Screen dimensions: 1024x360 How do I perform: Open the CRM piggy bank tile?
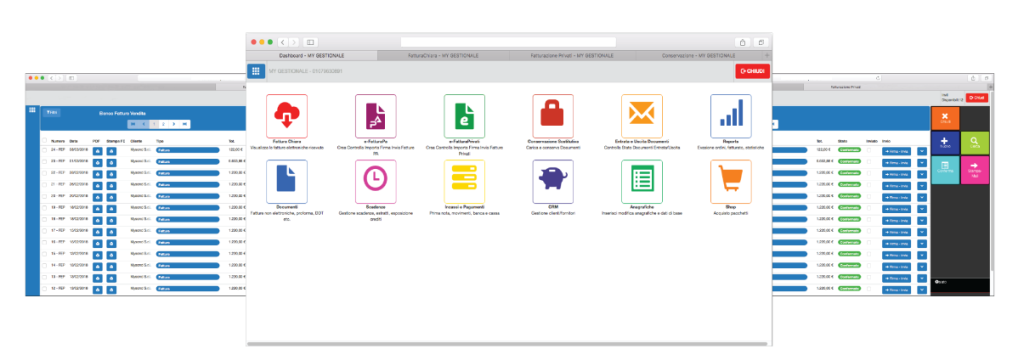[553, 181]
